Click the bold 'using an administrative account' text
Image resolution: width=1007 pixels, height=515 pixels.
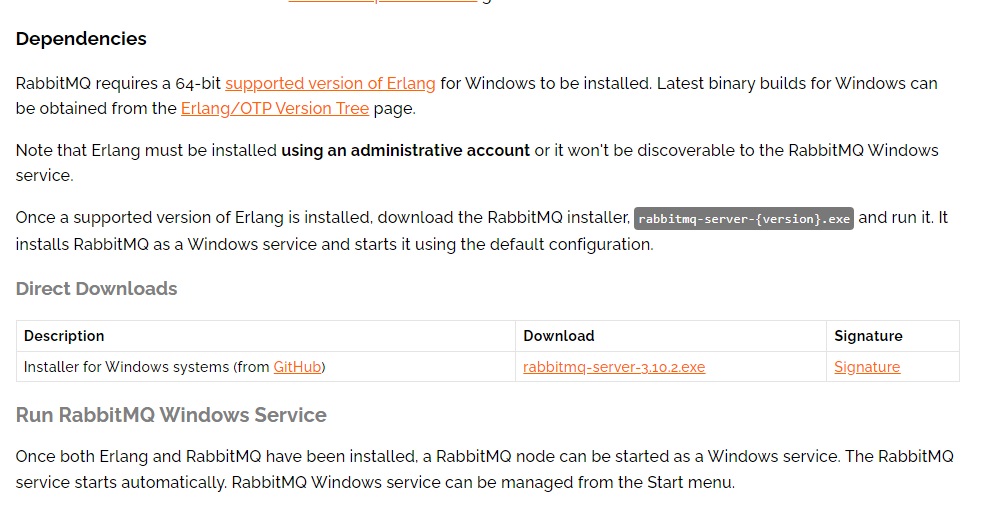405,150
